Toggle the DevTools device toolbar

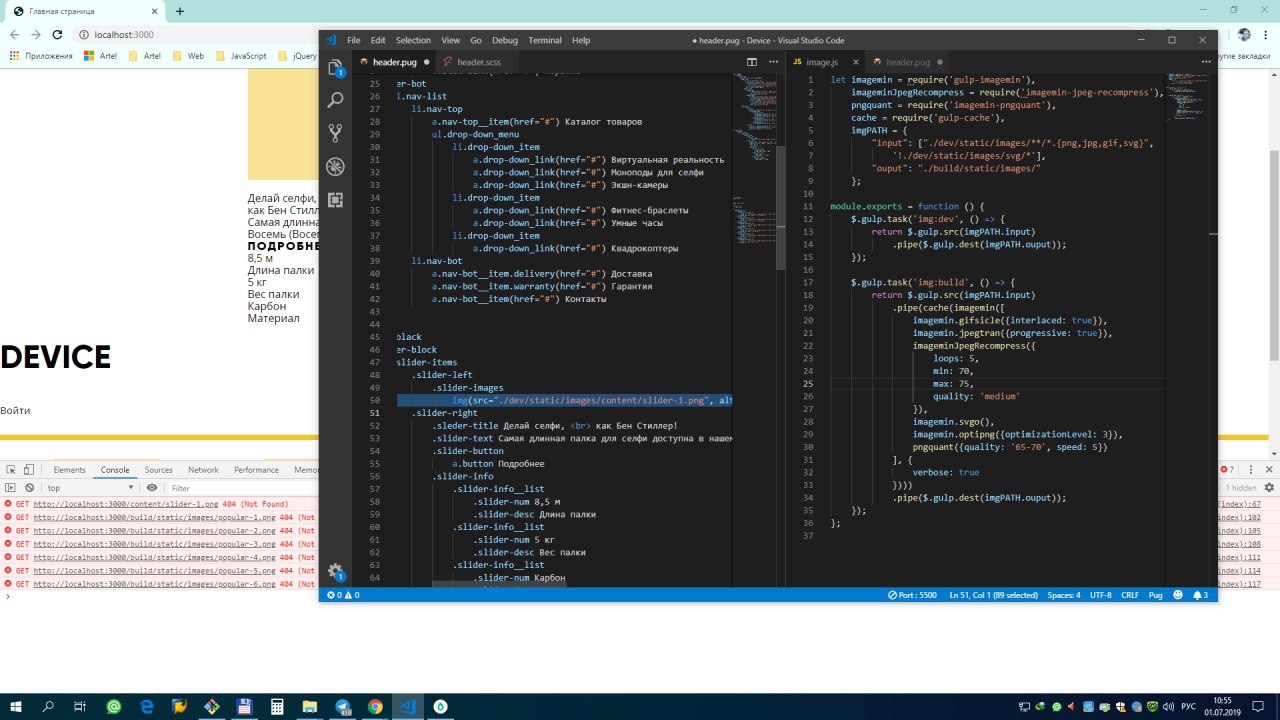tap(29, 469)
